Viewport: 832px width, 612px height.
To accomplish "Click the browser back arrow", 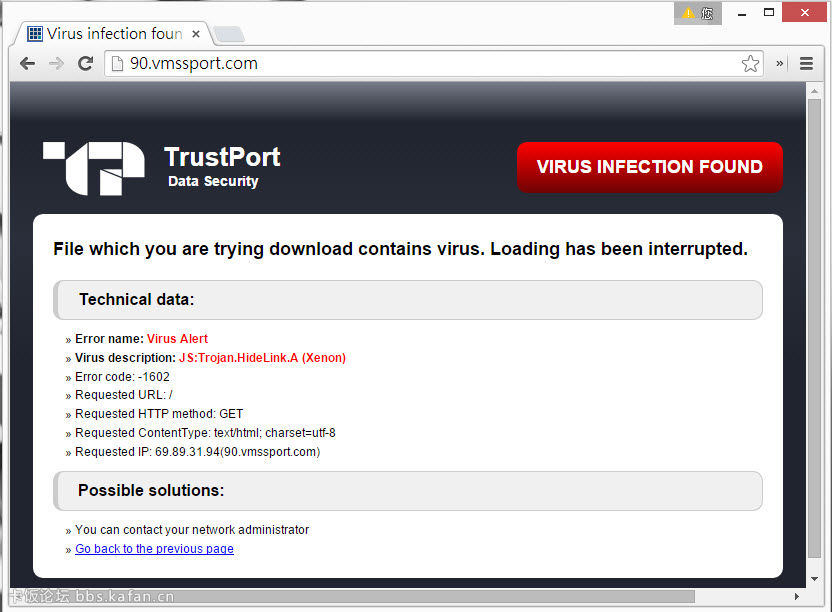I will (x=27, y=64).
